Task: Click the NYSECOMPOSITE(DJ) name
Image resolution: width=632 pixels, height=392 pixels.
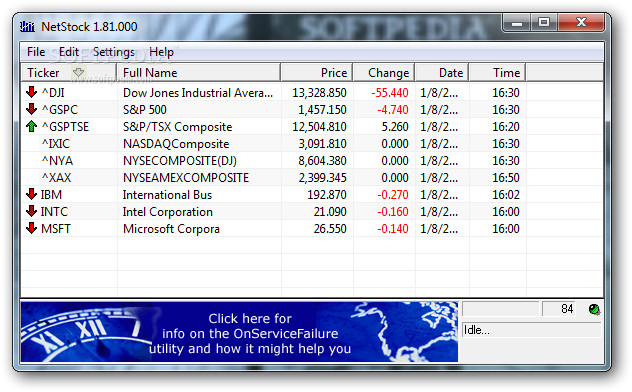Action: coord(180,160)
